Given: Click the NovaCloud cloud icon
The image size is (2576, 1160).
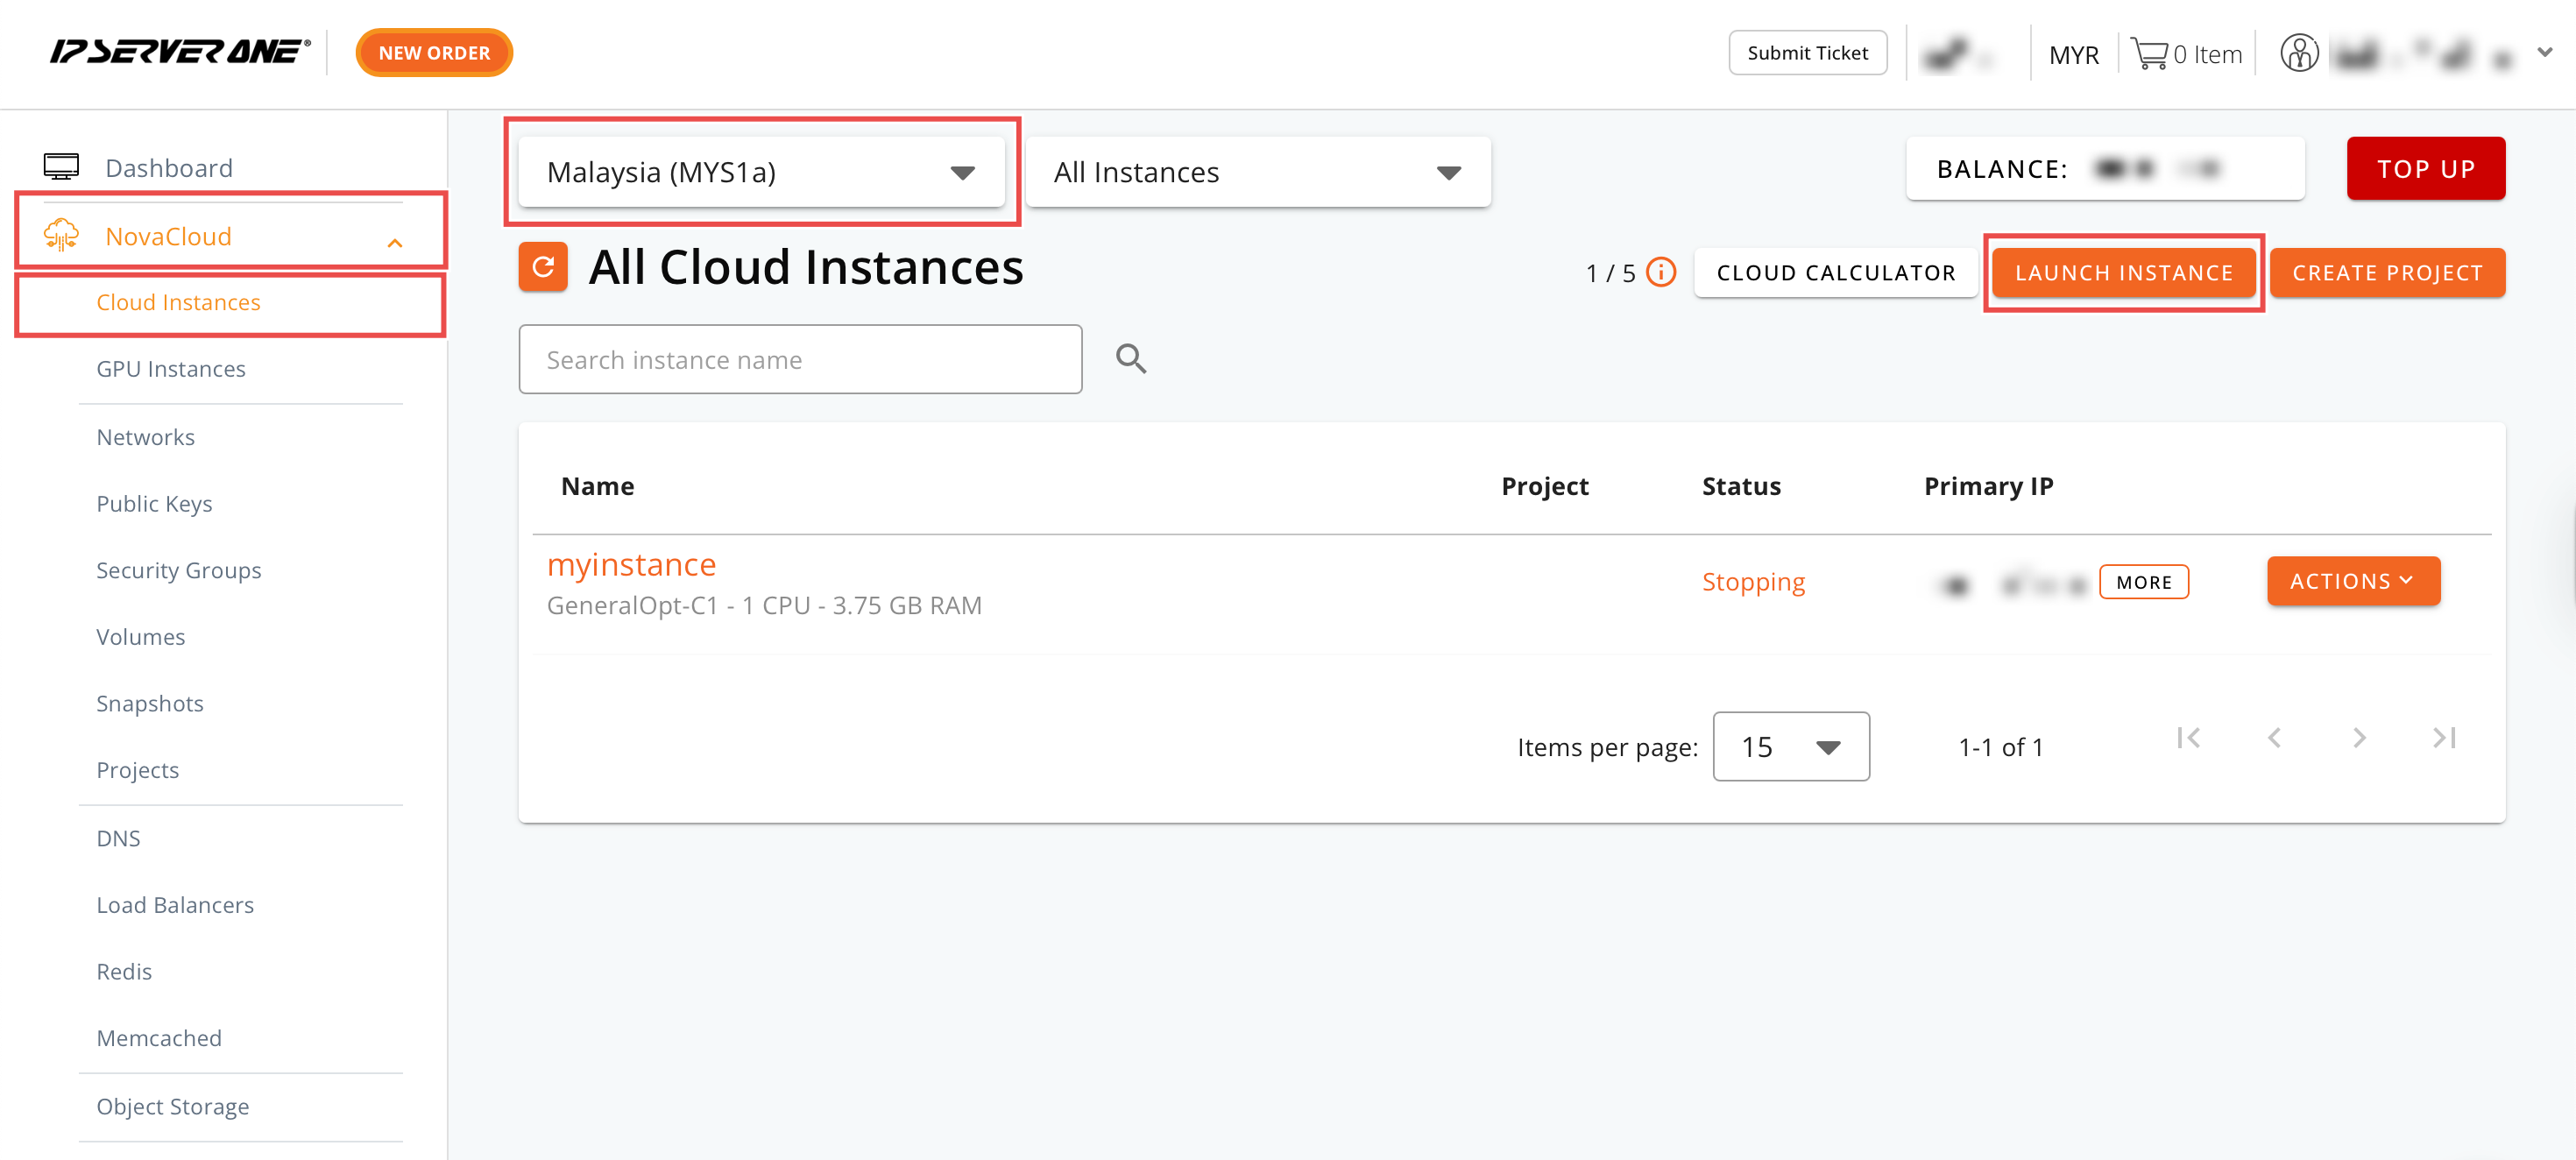Looking at the screenshot, I should (61, 235).
